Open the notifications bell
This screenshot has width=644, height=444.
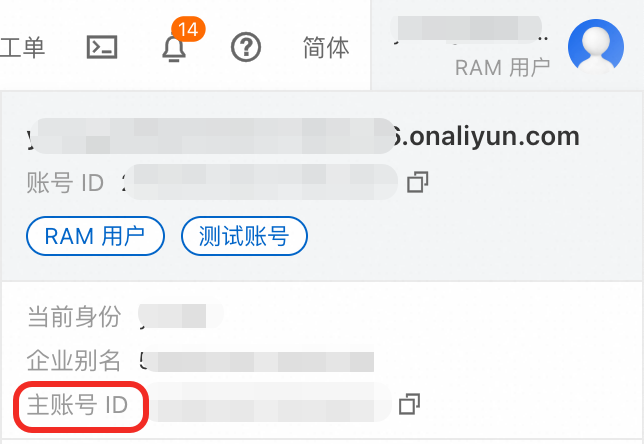174,48
